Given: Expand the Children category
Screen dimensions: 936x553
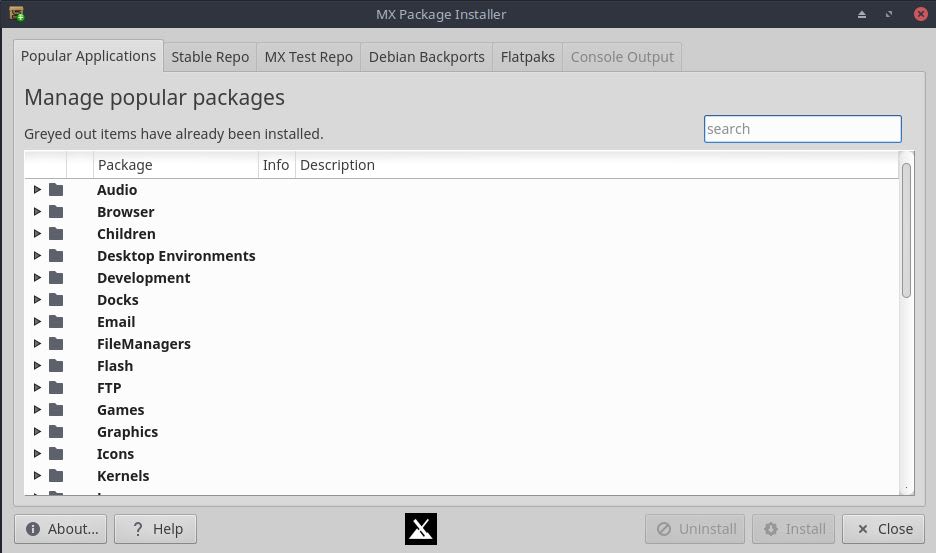Looking at the screenshot, I should coord(37,234).
